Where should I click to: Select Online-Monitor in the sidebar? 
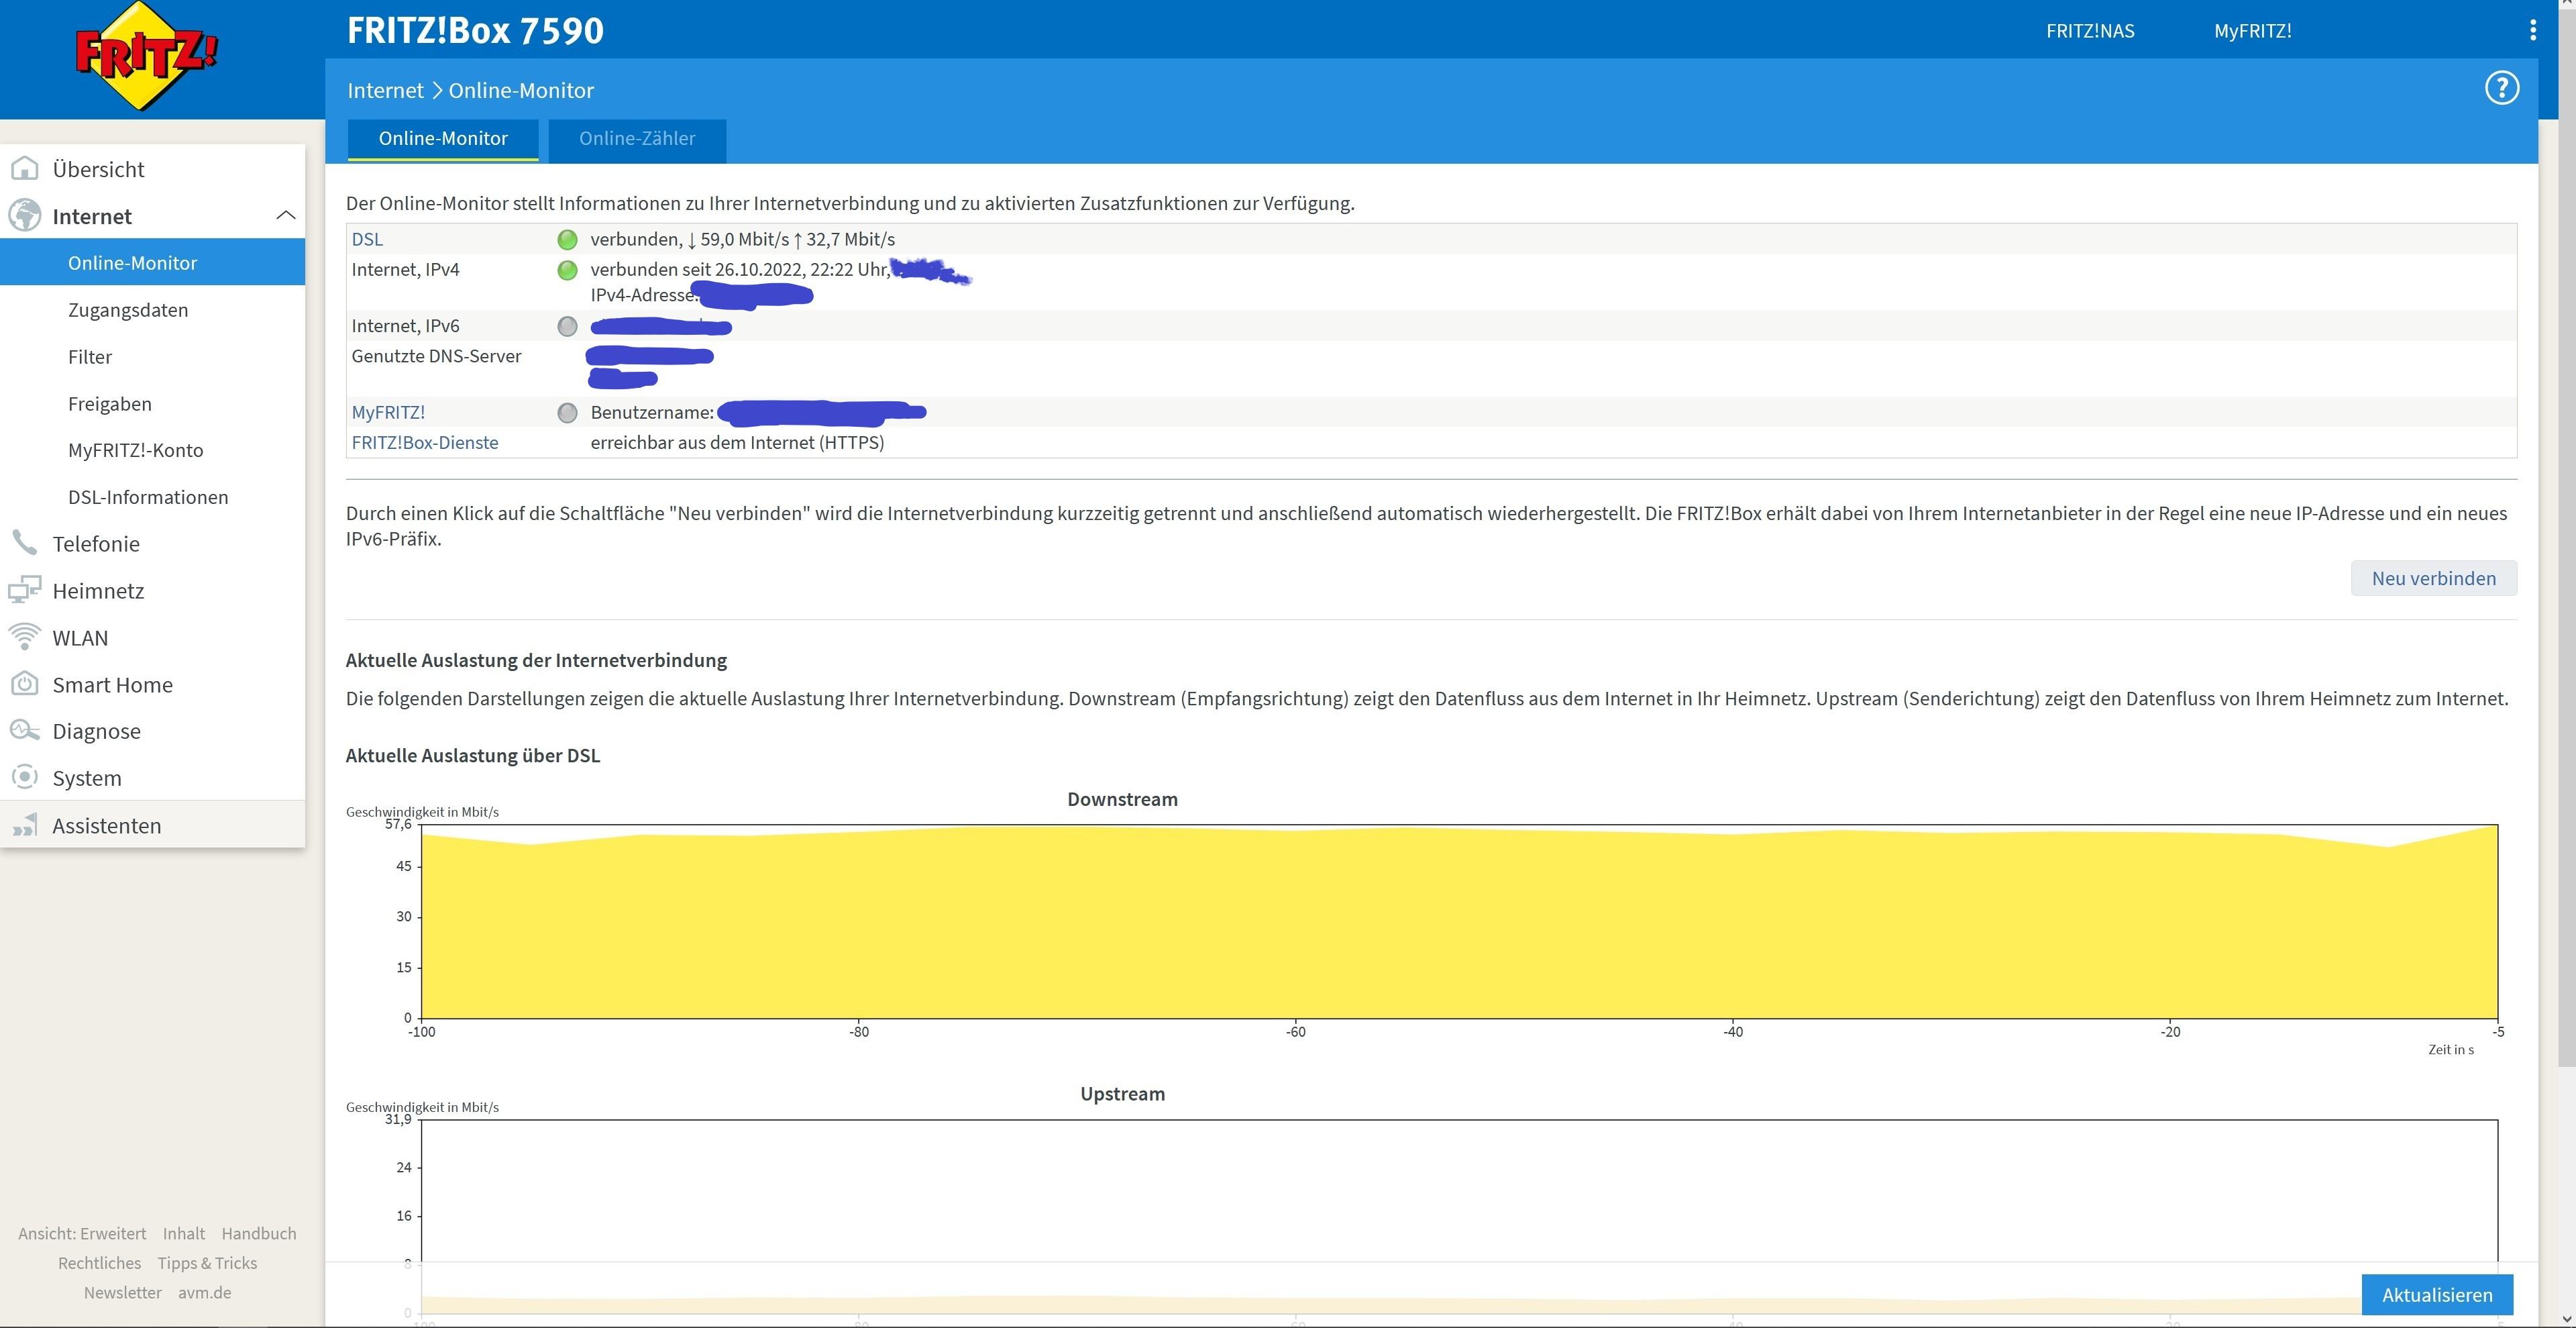(152, 262)
